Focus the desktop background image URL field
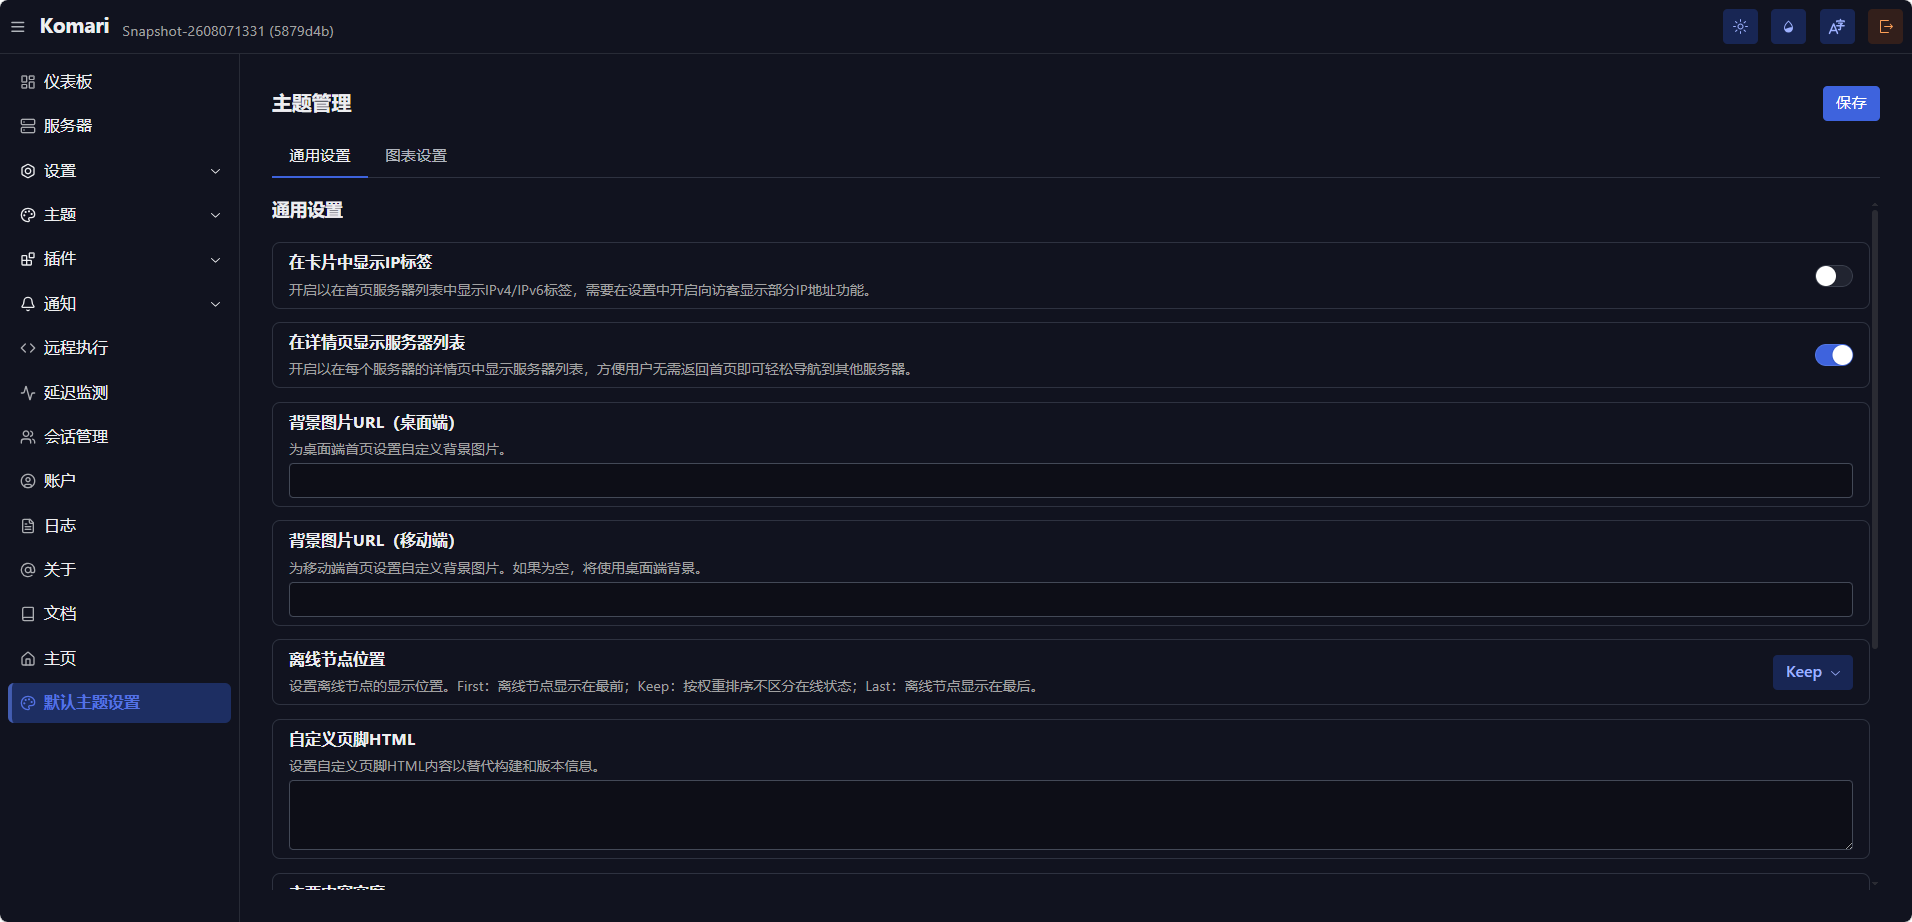 (1070, 481)
